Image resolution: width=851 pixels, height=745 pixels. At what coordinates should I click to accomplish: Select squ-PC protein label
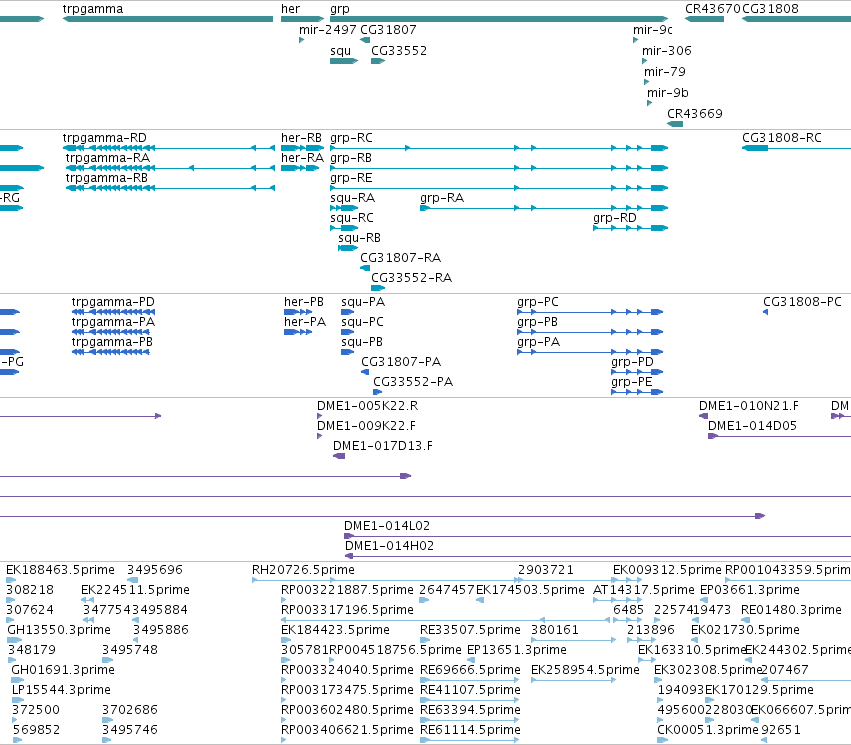point(362,322)
